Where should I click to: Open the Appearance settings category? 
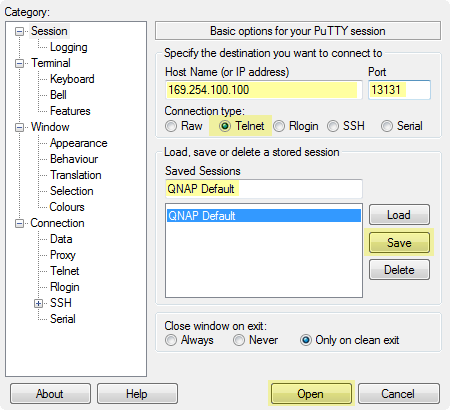[x=79, y=143]
